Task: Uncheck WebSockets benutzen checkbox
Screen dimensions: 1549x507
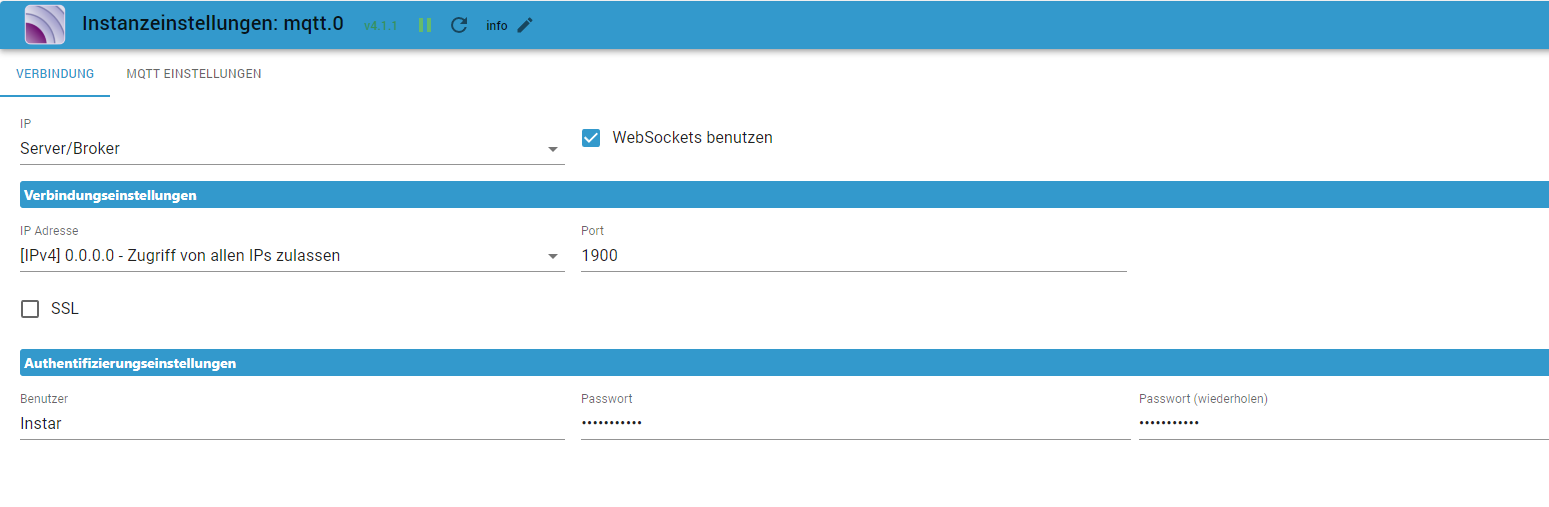Action: 591,138
